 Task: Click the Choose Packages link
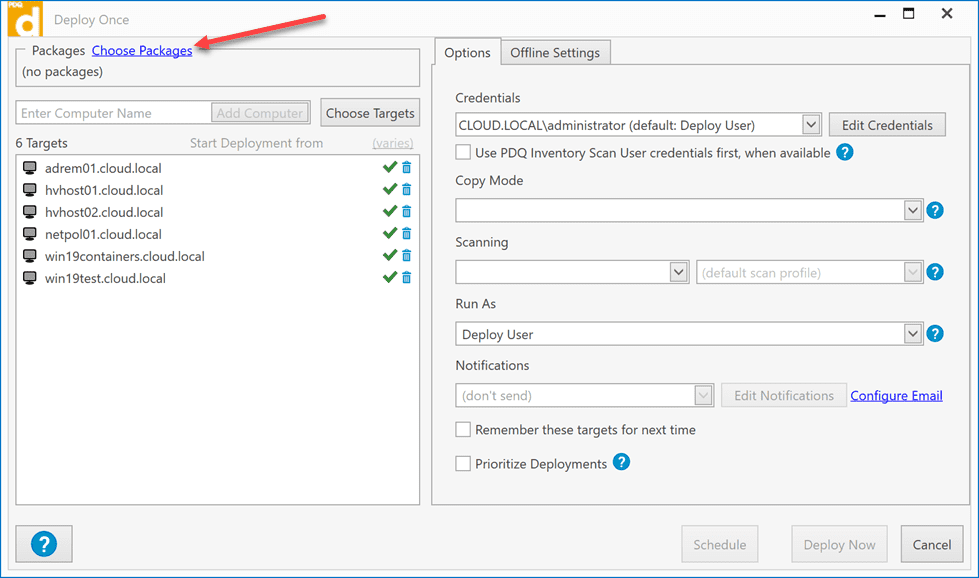[x=142, y=51]
